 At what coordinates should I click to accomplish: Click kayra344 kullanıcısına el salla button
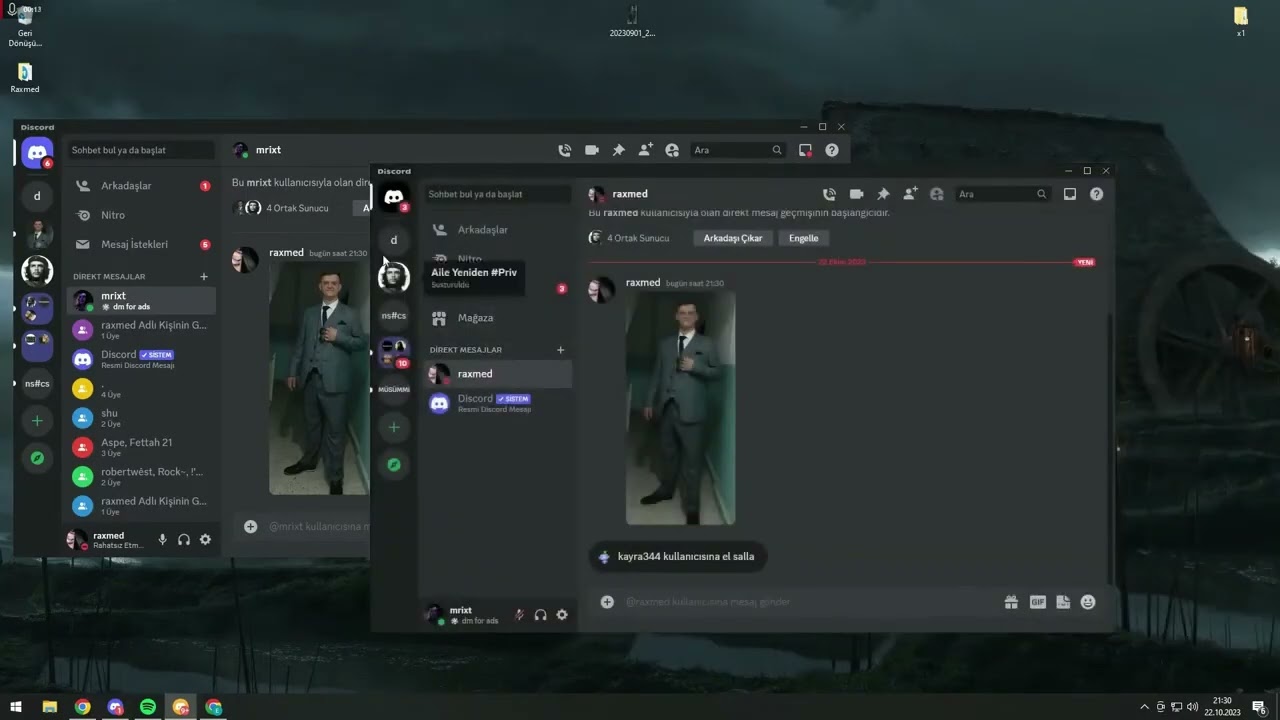pos(678,557)
